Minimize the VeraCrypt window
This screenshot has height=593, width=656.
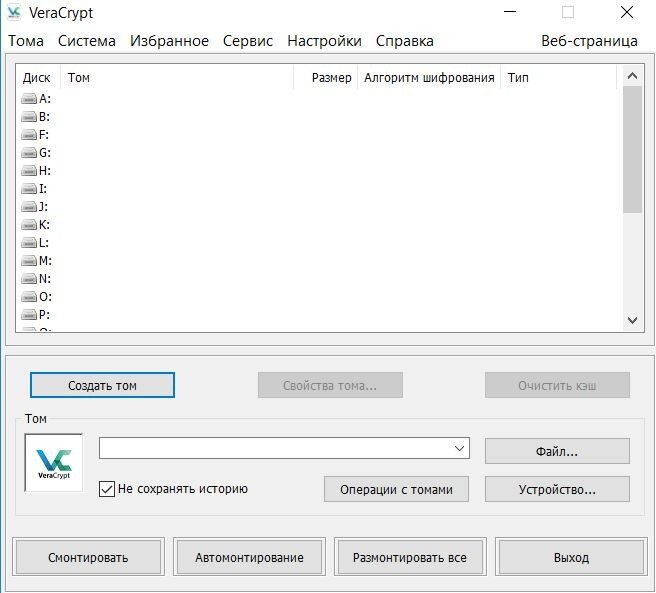[x=510, y=12]
